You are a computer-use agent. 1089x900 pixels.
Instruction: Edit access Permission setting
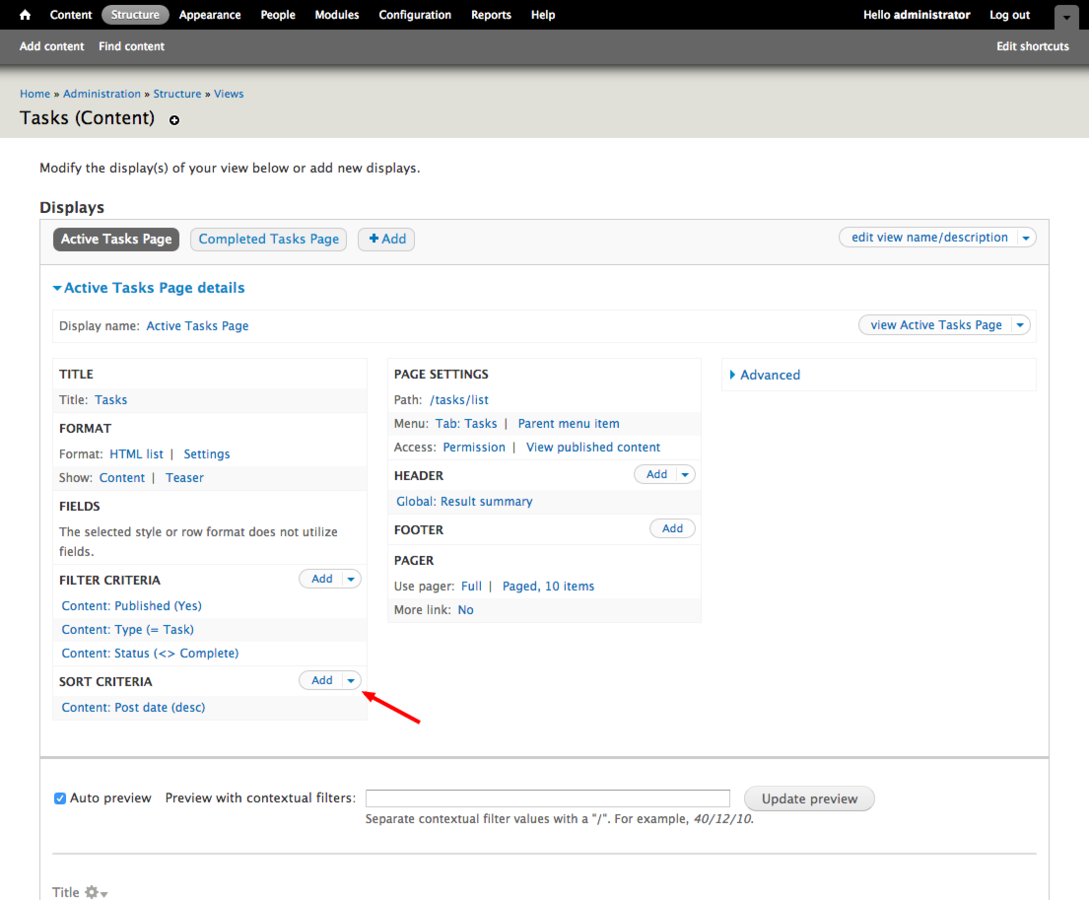point(474,447)
